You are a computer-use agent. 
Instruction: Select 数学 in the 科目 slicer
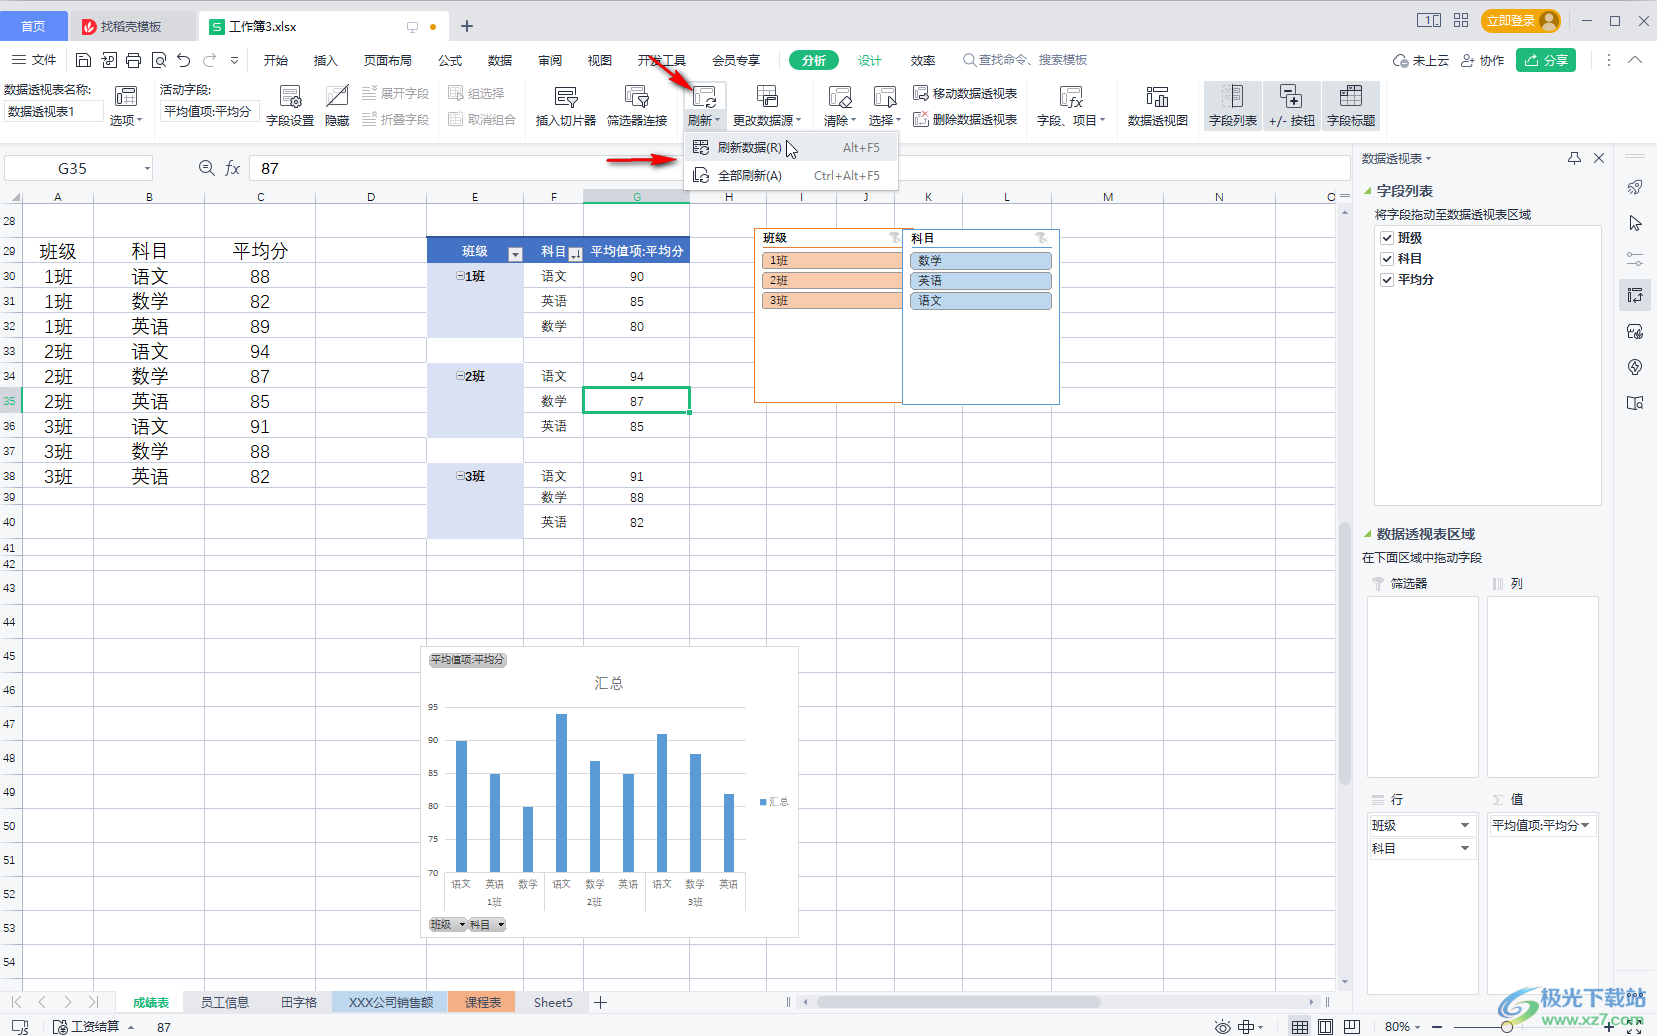click(981, 260)
